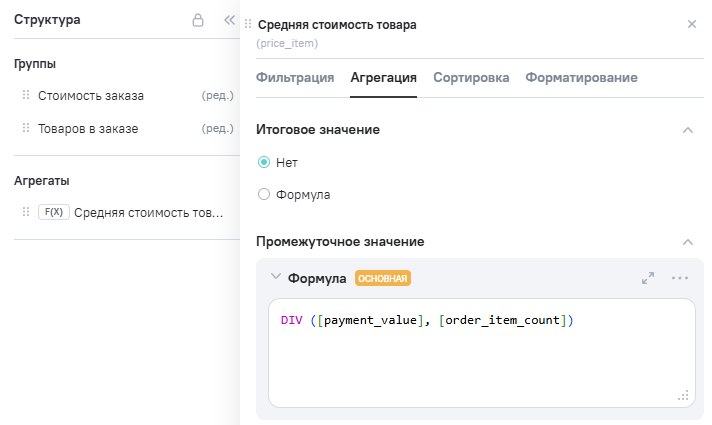Expand formula editor to full screen

click(648, 278)
